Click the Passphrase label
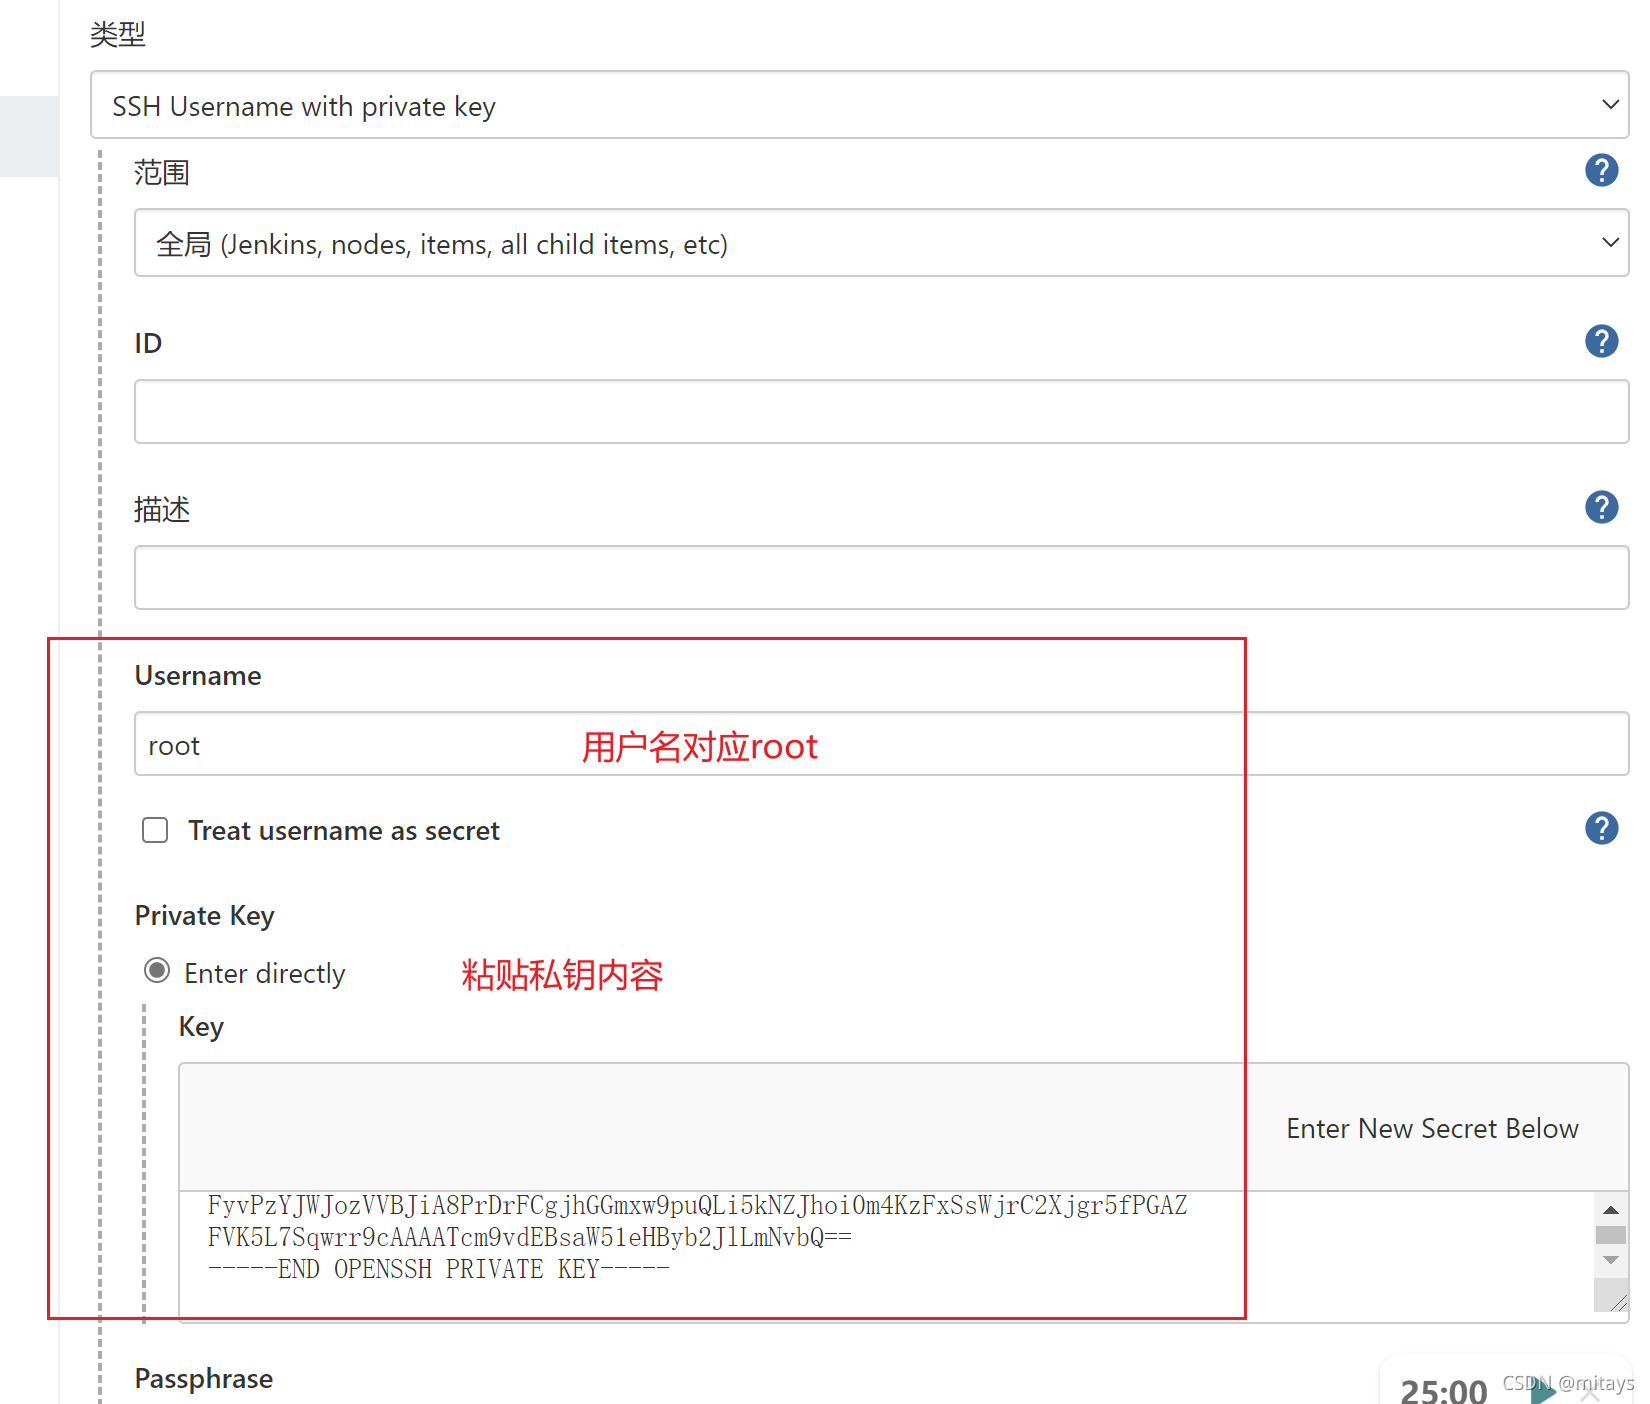The image size is (1650, 1404). click(x=204, y=1378)
